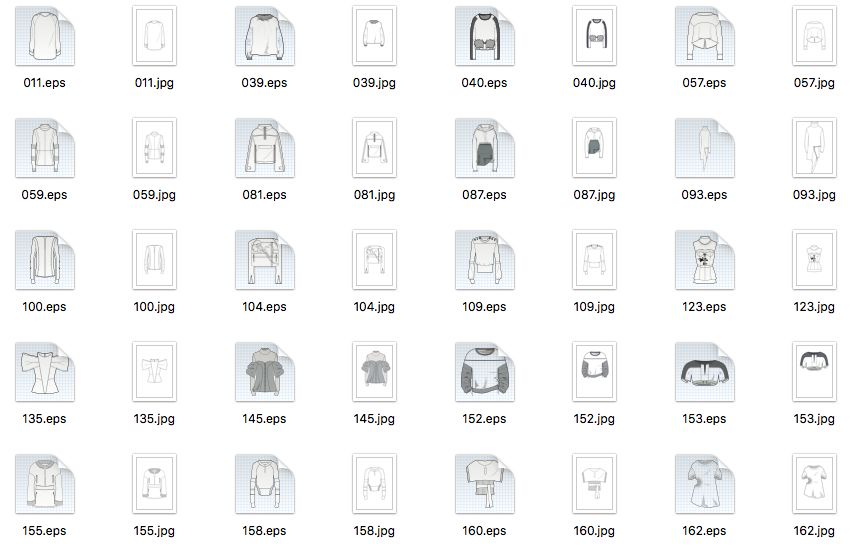This screenshot has height=556, width=858.
Task: Choose the 123.eps file icon
Action: click(x=705, y=260)
